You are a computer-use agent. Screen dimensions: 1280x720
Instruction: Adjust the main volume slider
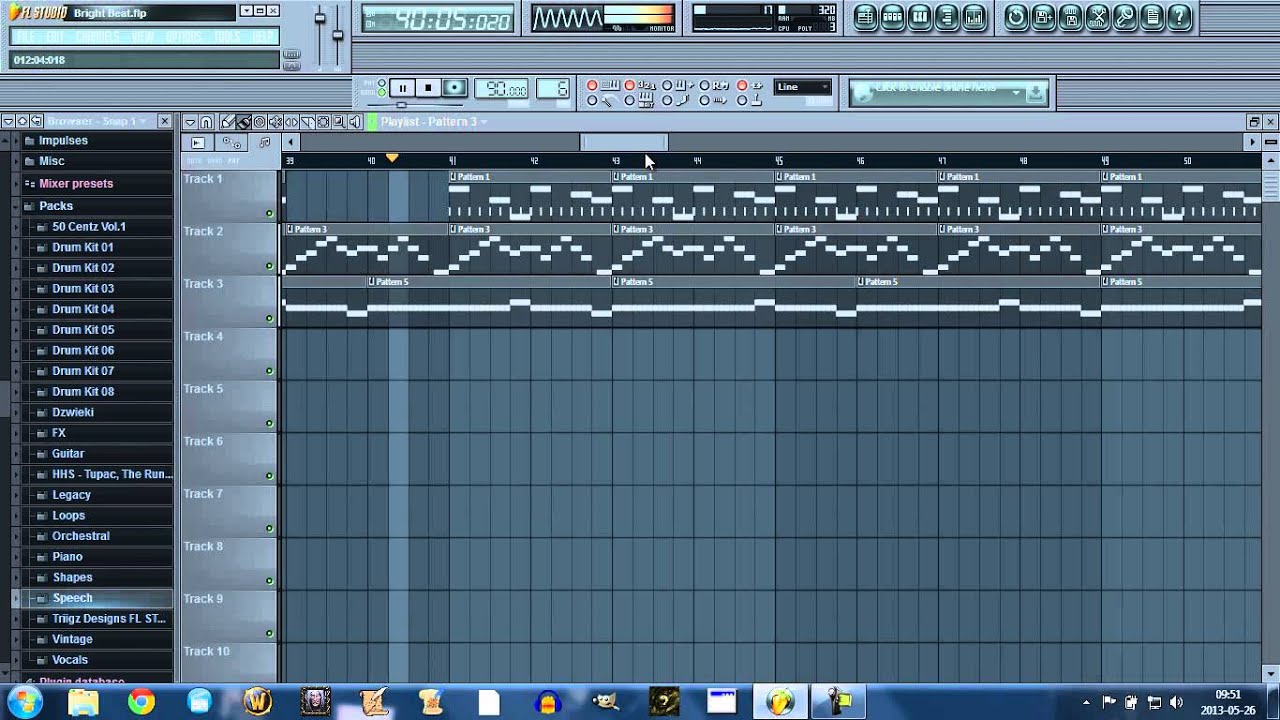coord(320,18)
